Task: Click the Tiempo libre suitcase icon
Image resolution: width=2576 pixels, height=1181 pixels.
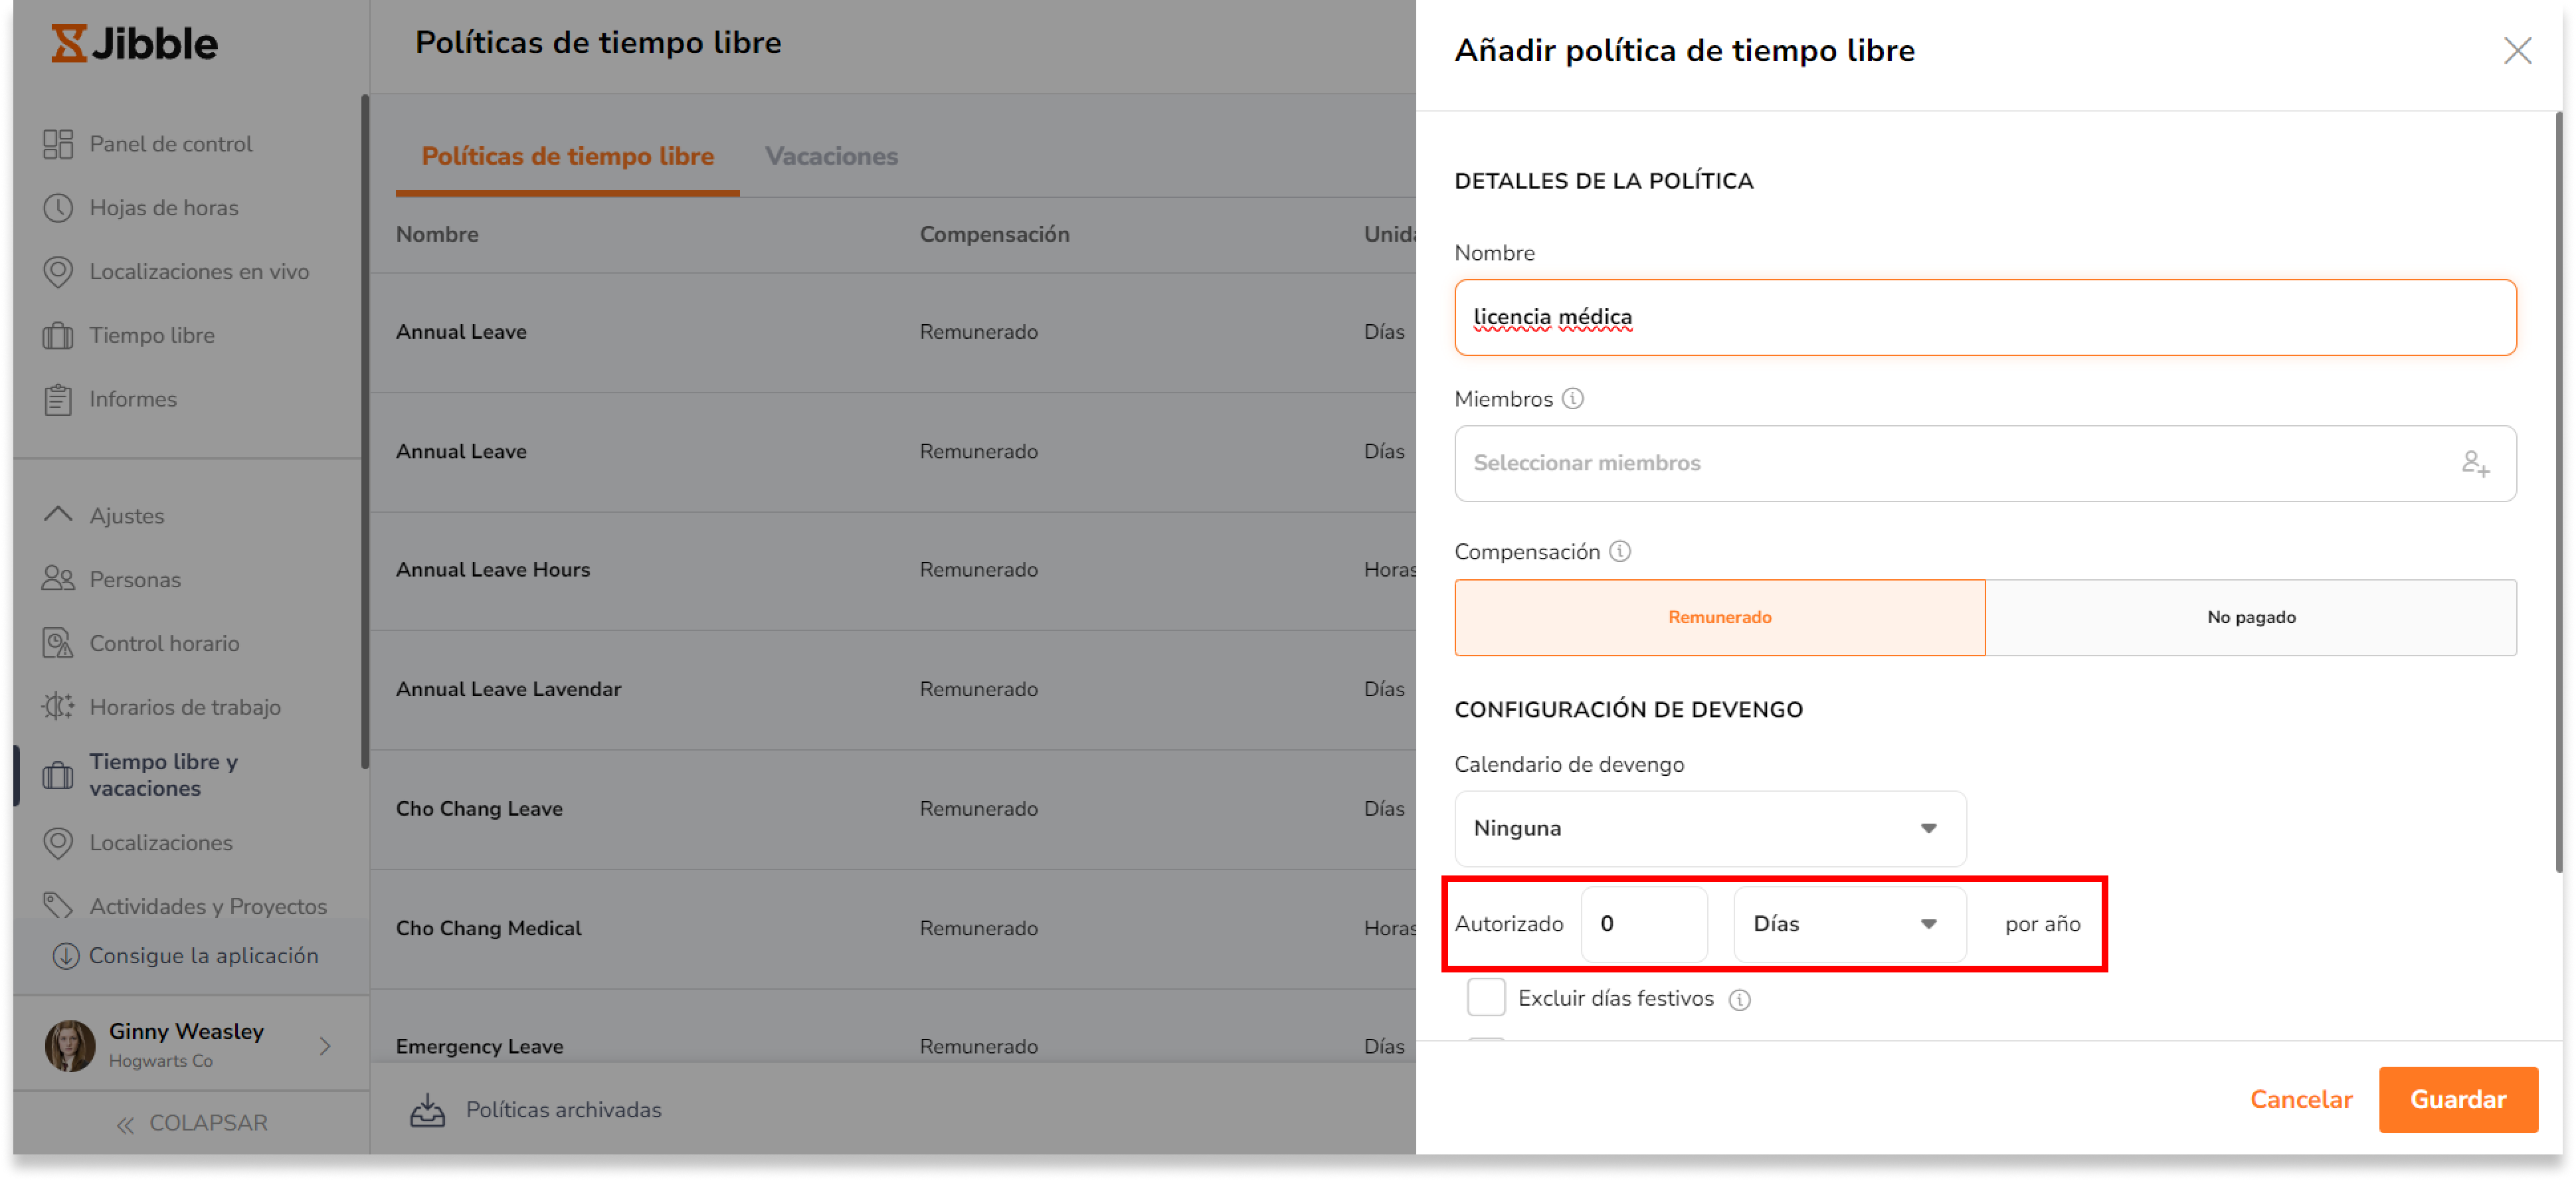Action: click(58, 336)
